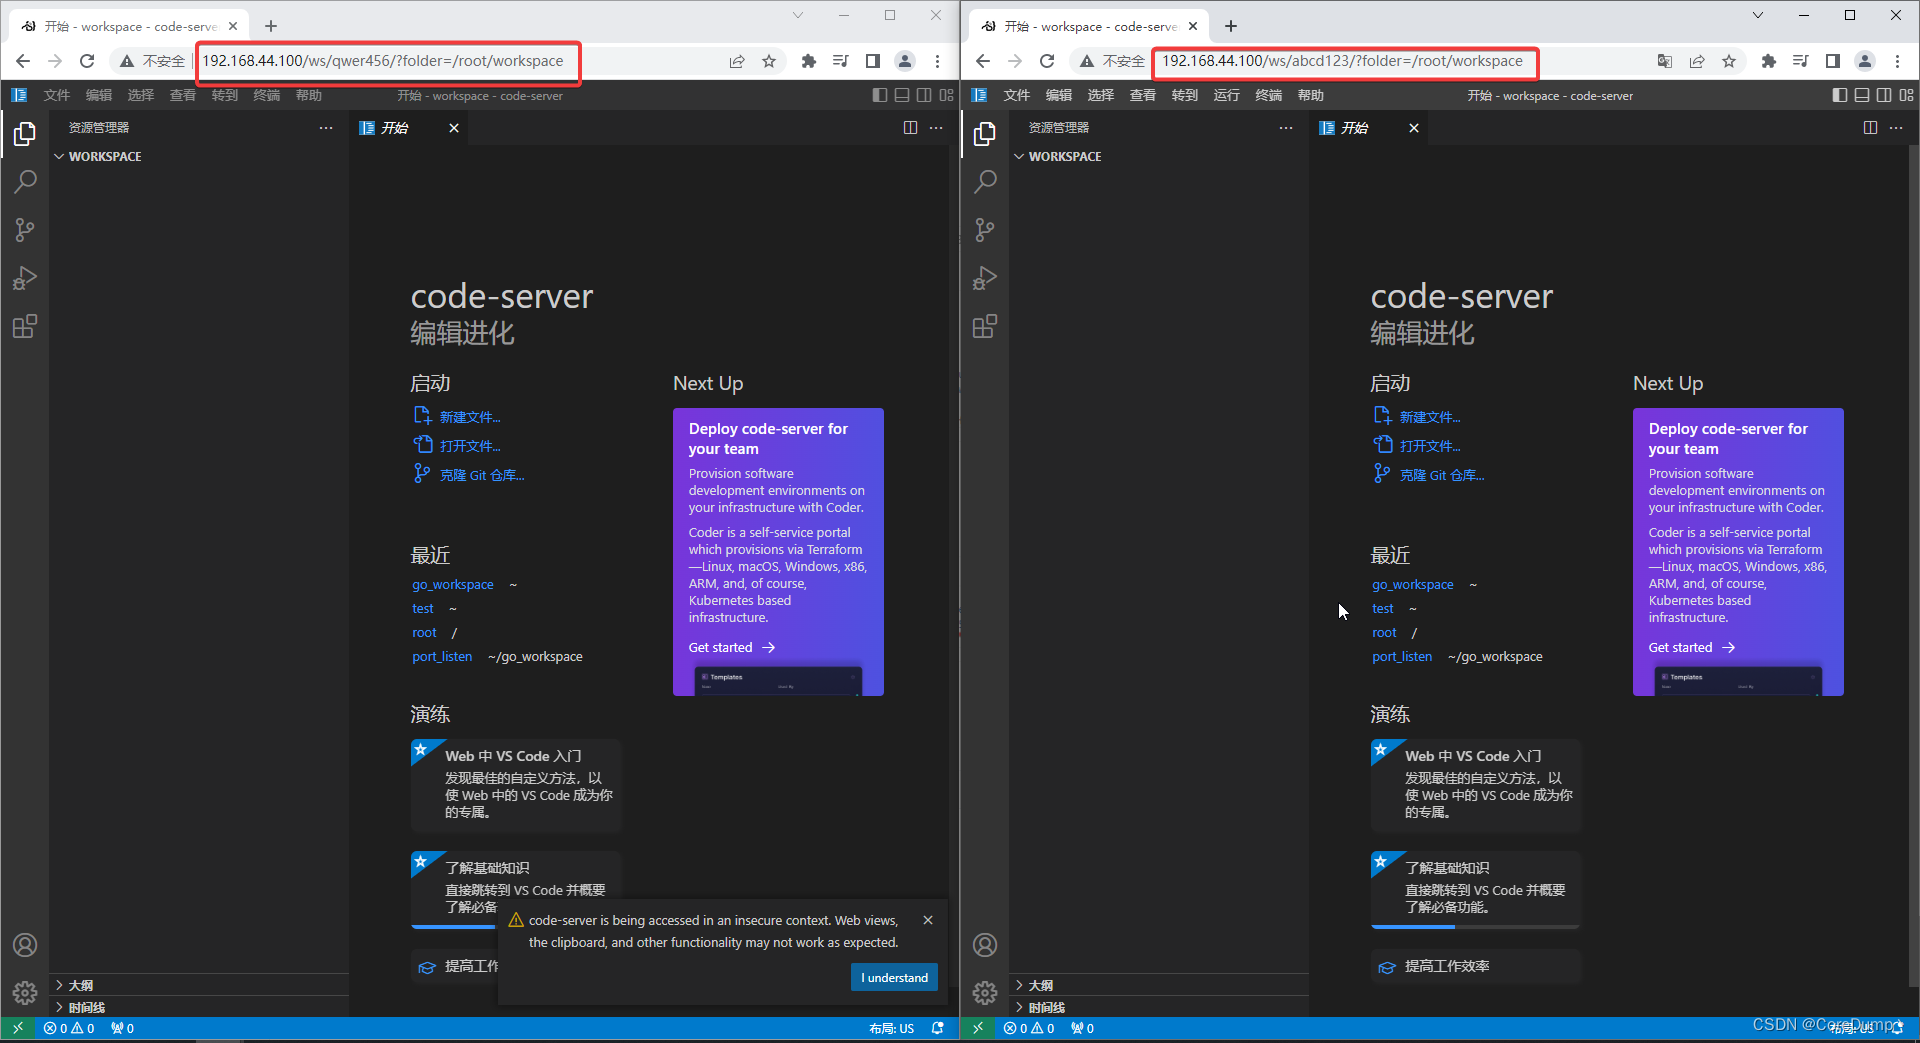Image resolution: width=1920 pixels, height=1043 pixels.
Task: Open explorer more actions in left window
Action: pos(326,128)
